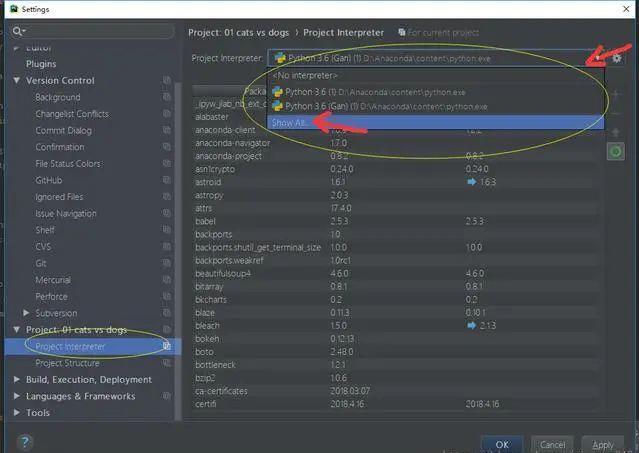Open the Project Structure settings item
Screen dimensions: 639x453
68,363
